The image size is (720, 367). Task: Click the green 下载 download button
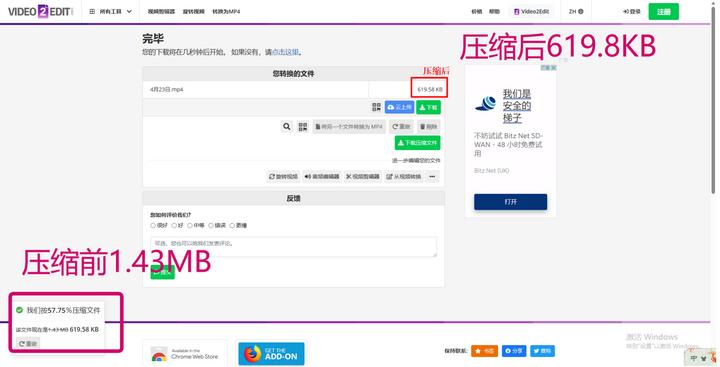tap(428, 107)
